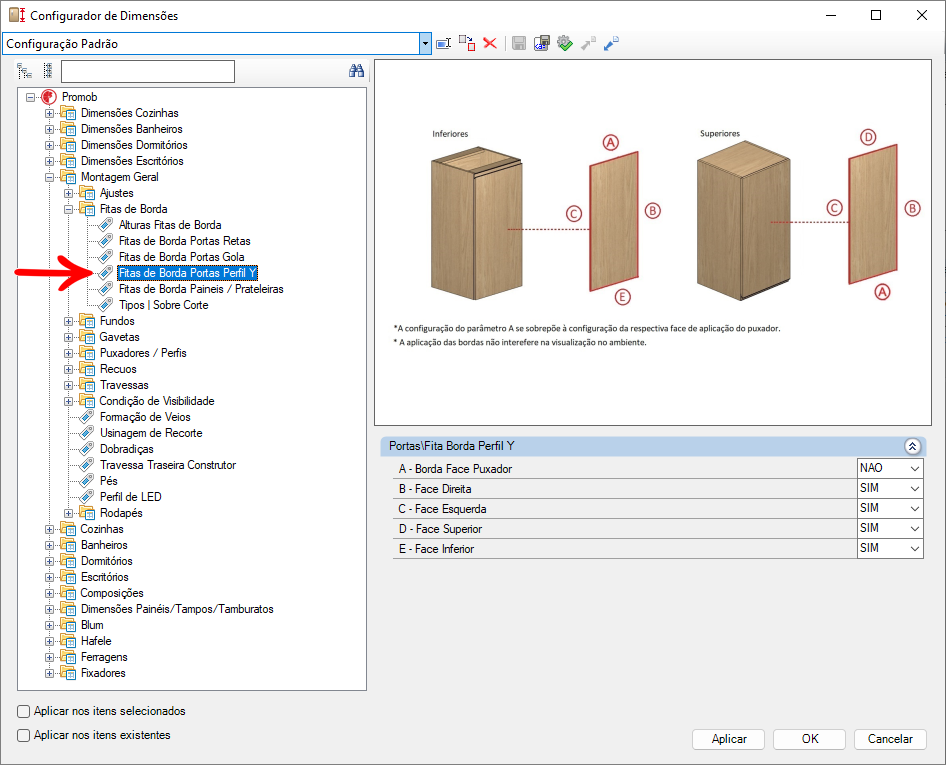Click the A - Borda Face Puxador label

pyautogui.click(x=455, y=469)
